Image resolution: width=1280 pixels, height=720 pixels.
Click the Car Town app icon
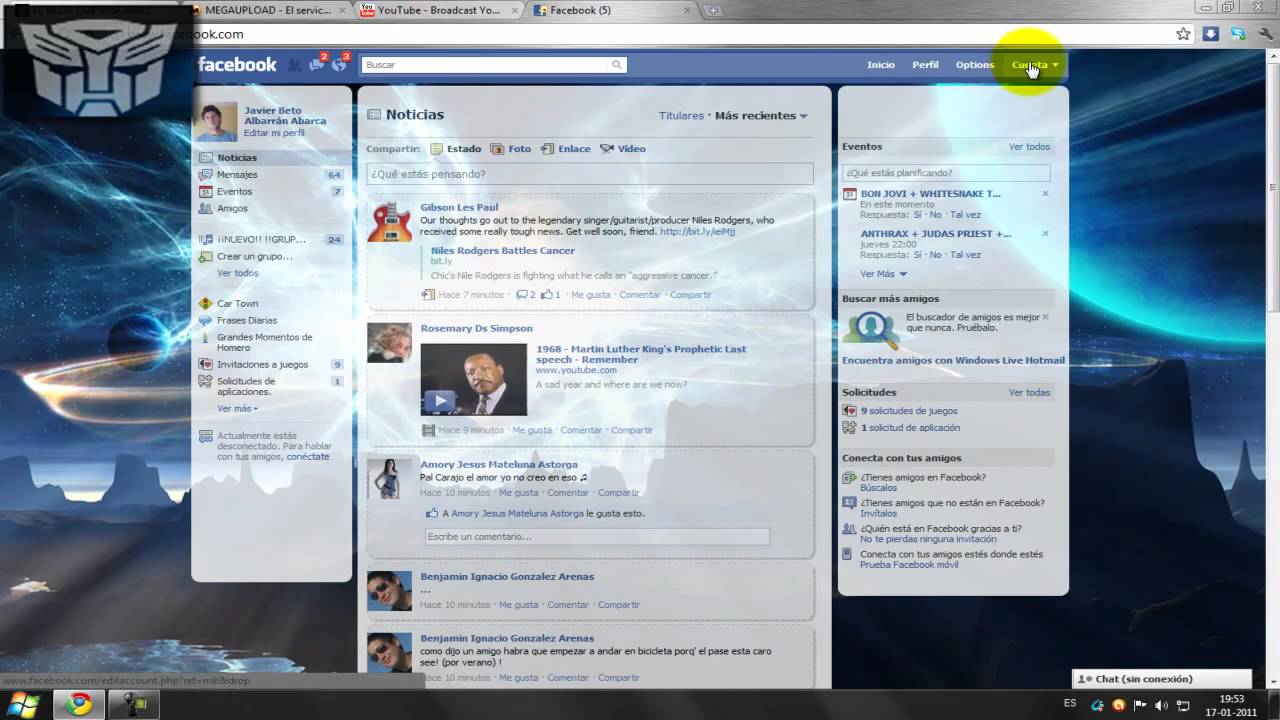click(x=205, y=303)
